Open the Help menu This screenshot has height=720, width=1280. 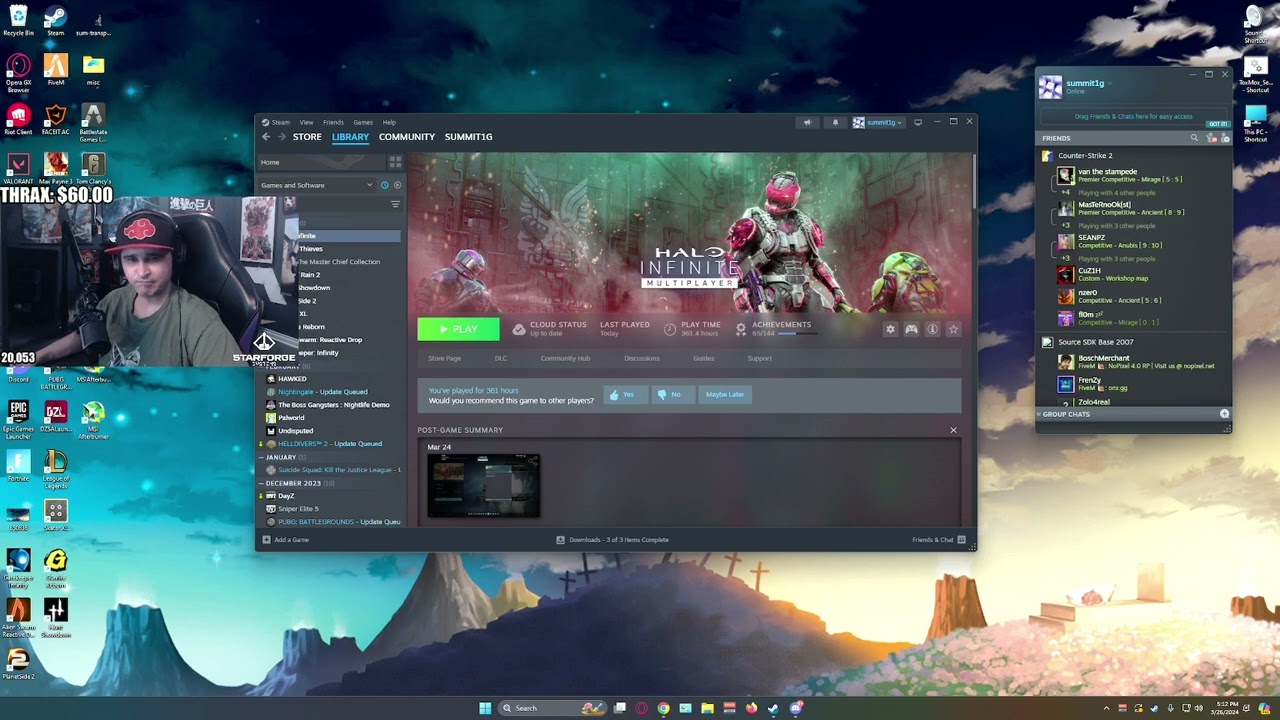click(x=389, y=122)
